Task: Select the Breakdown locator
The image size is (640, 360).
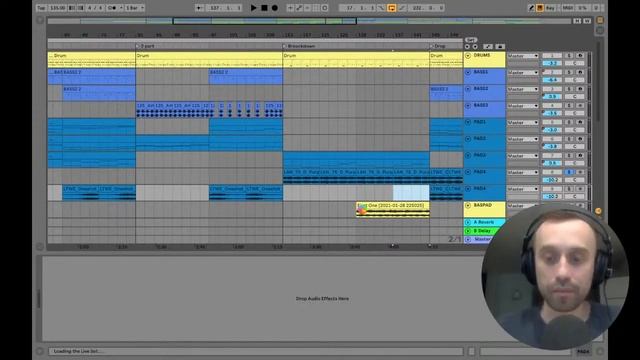Action: [301, 46]
